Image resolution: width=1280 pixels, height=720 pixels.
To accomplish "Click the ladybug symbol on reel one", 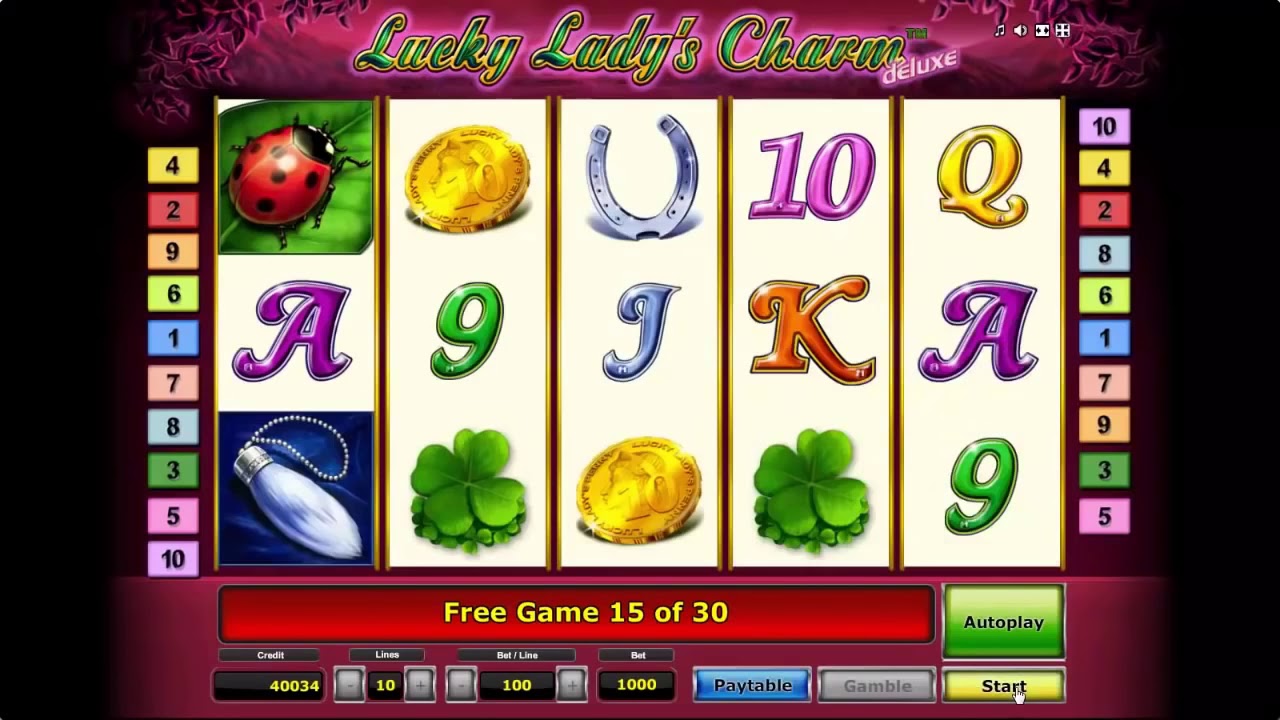I will pyautogui.click(x=295, y=177).
